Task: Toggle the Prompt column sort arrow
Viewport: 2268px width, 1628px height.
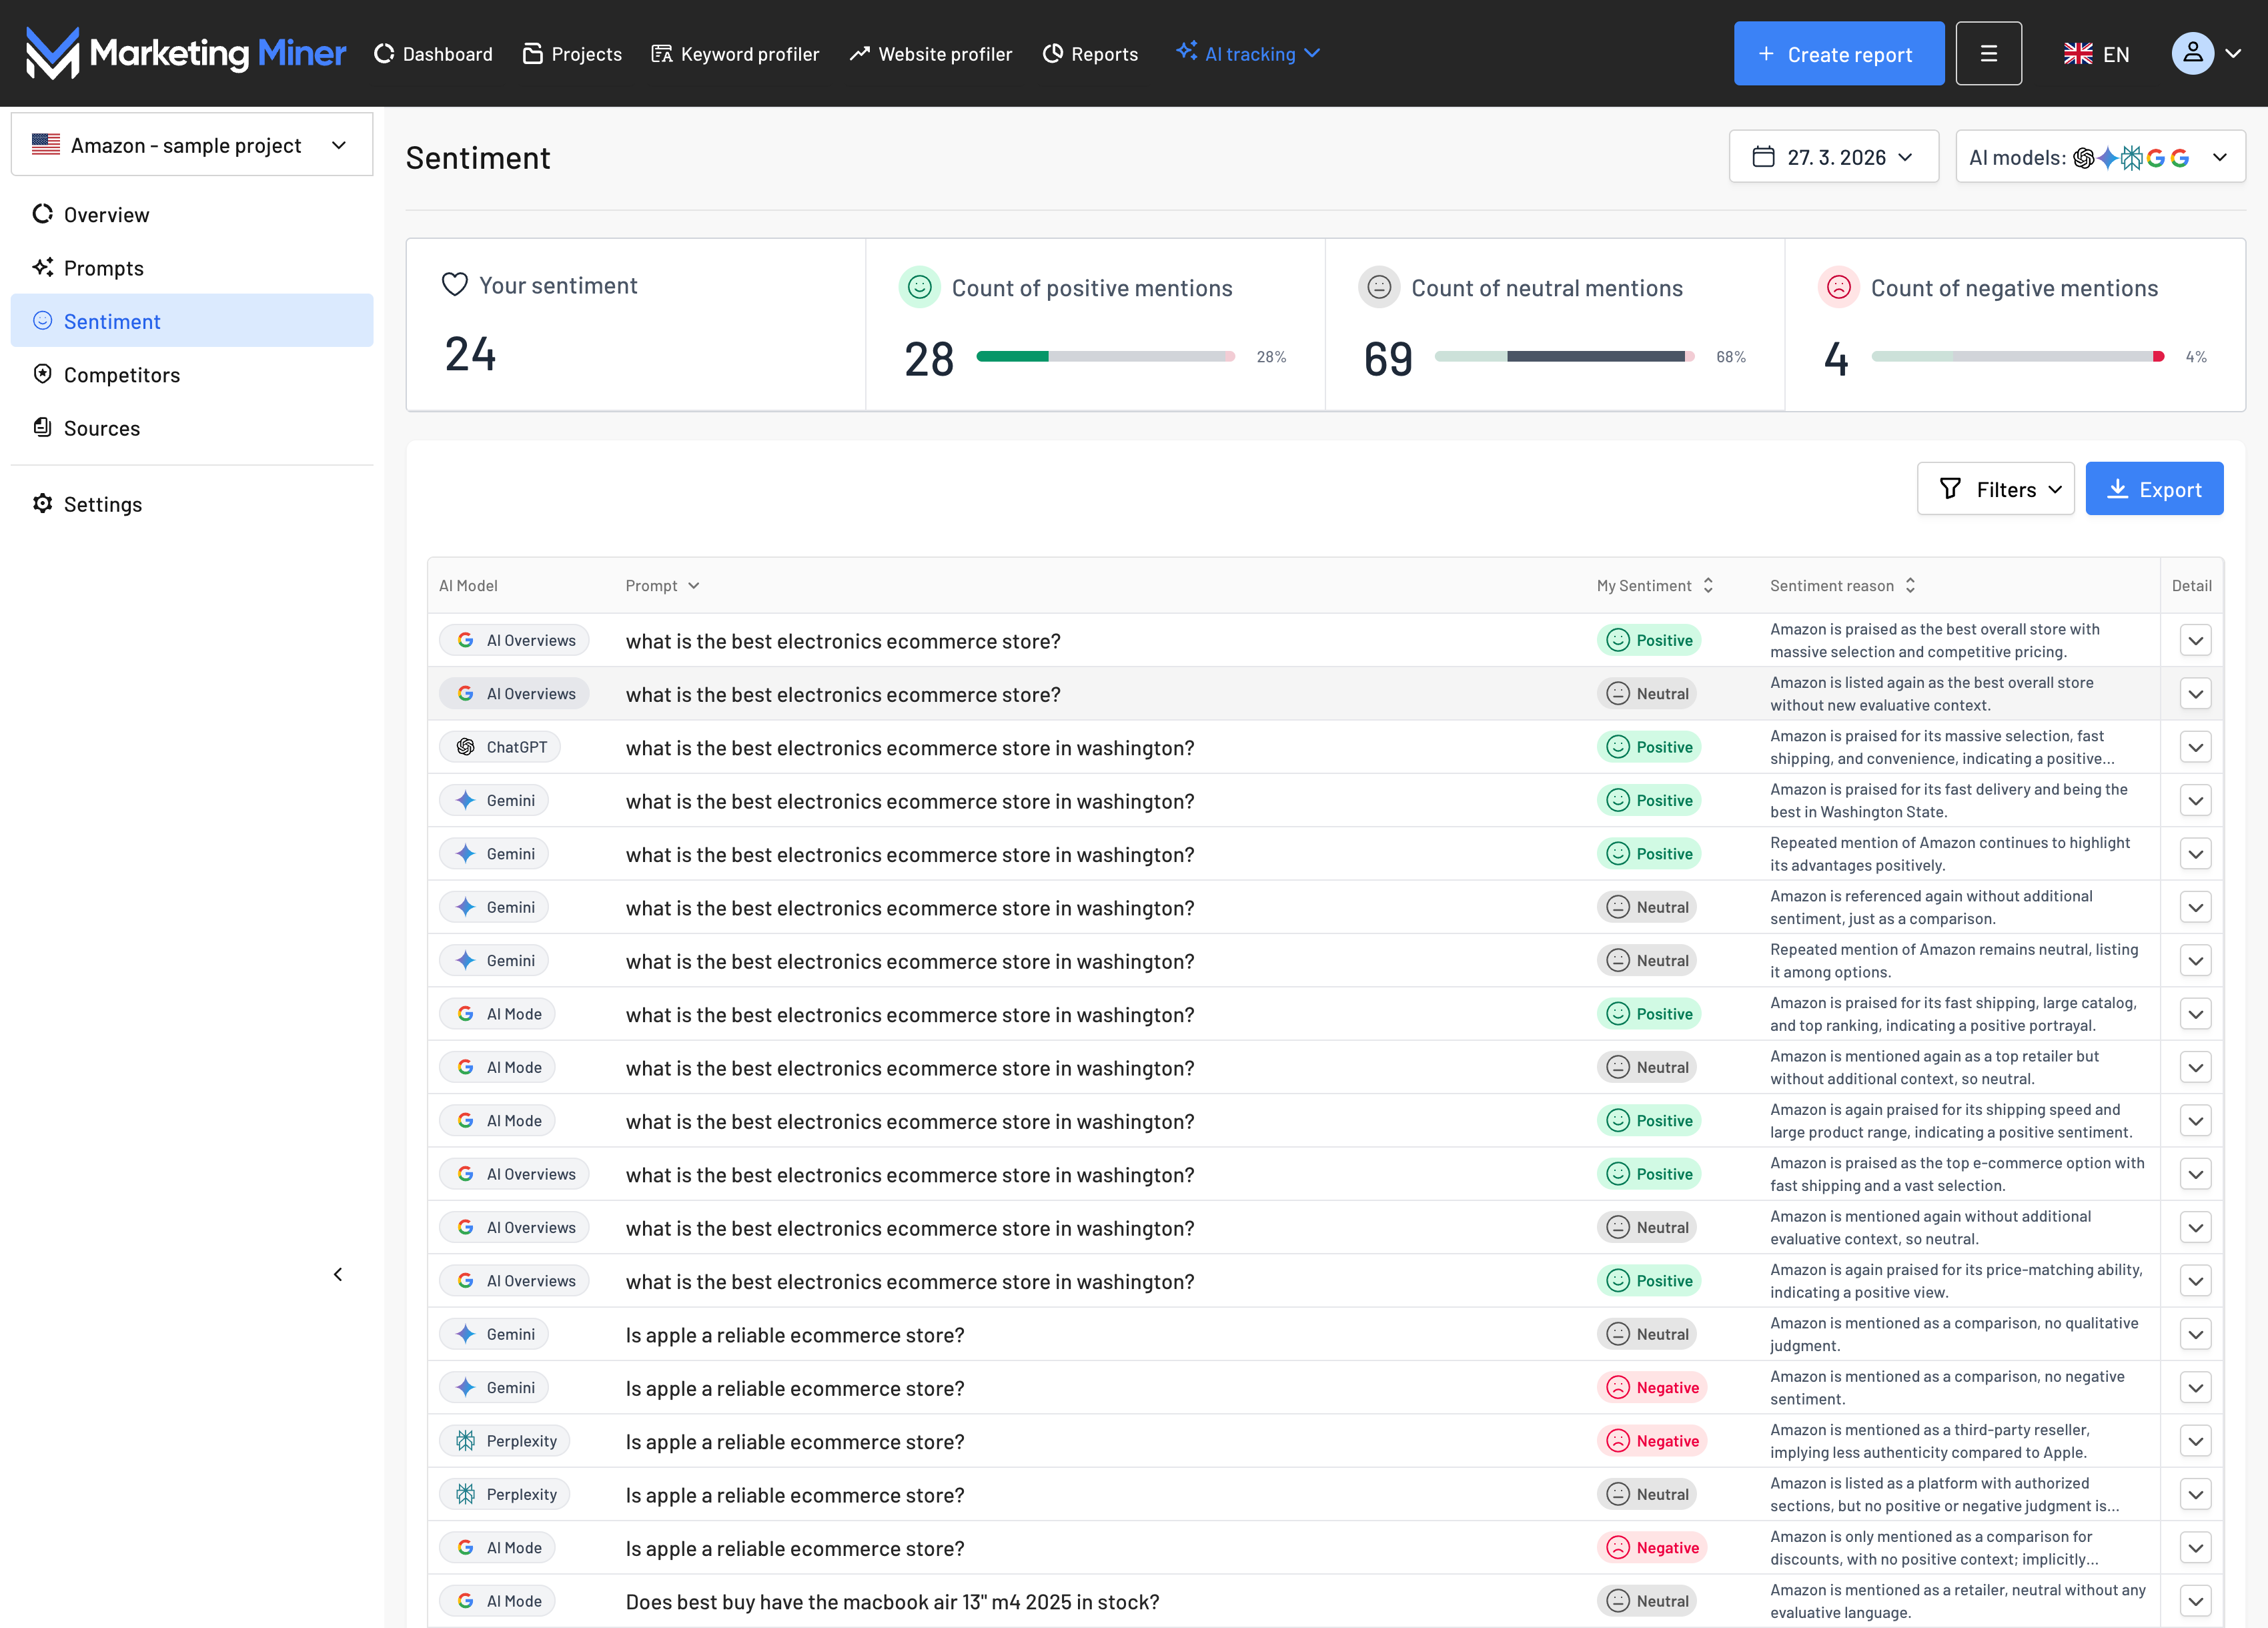Action: tap(694, 586)
